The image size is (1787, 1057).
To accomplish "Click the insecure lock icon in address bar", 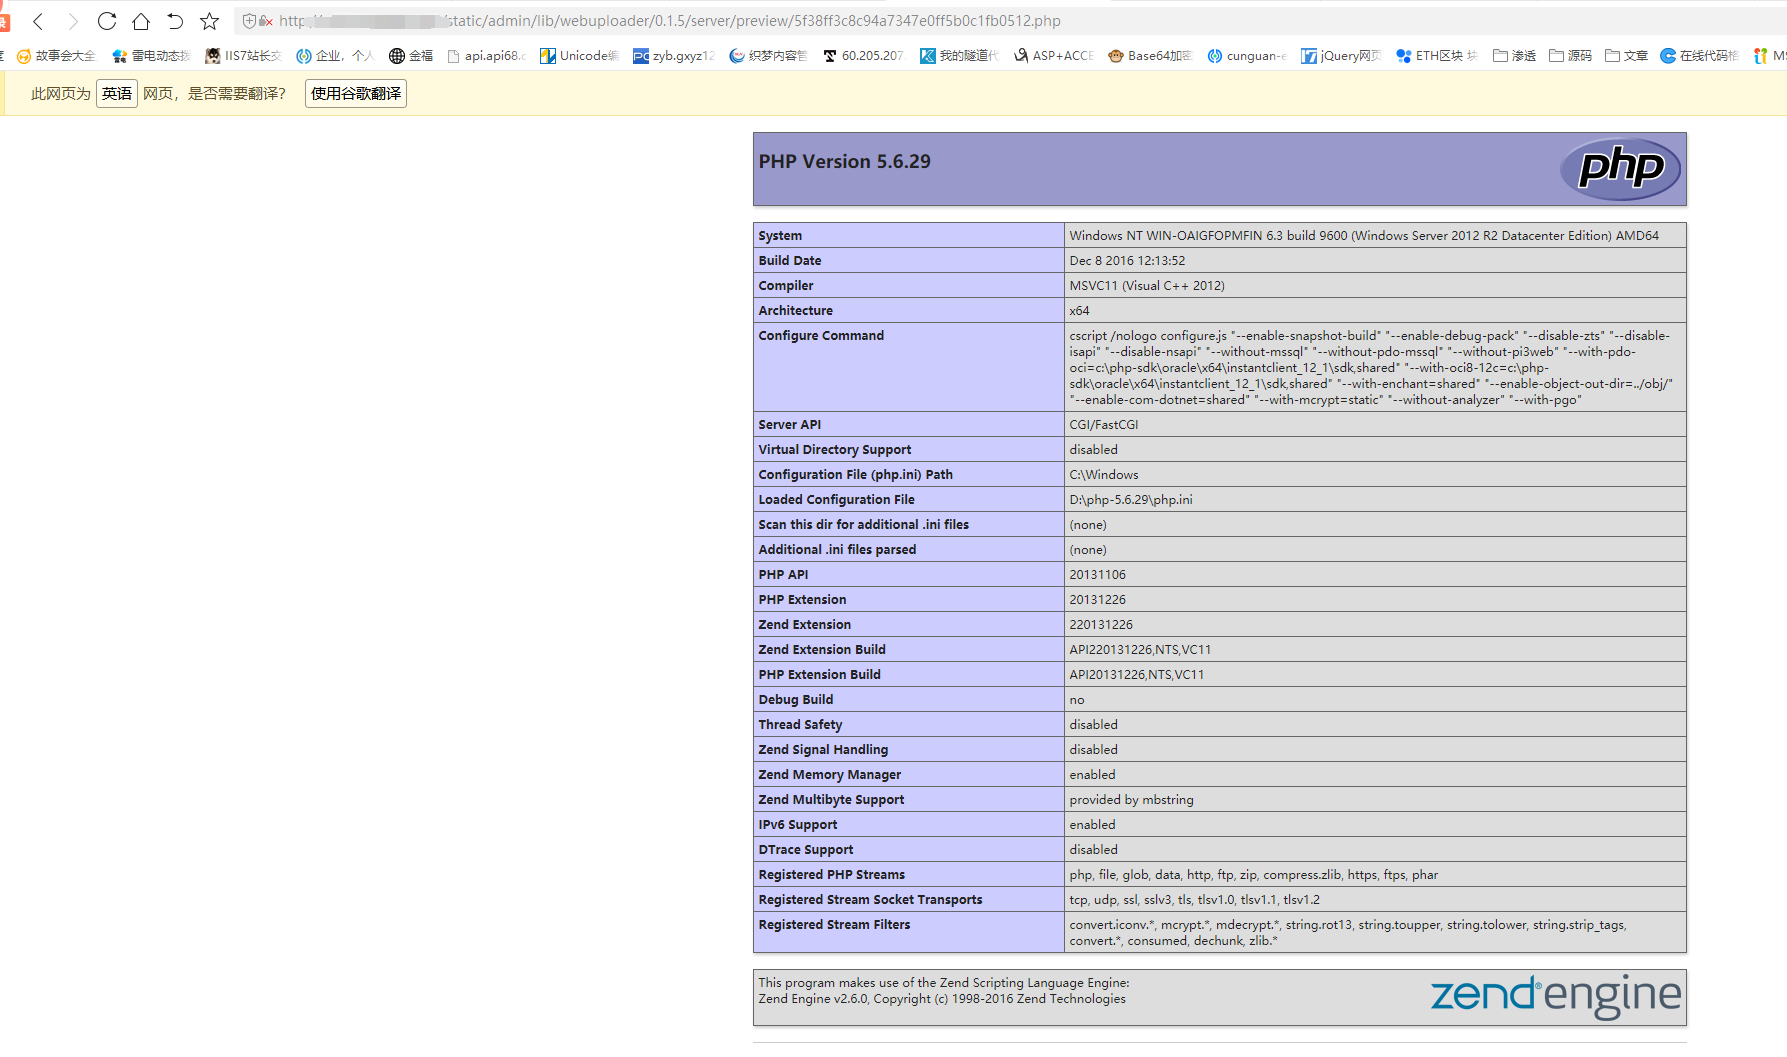I will pyautogui.click(x=266, y=21).
